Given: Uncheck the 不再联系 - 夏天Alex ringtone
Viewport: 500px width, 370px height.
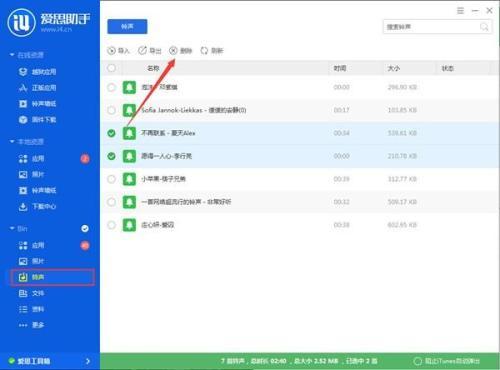Looking at the screenshot, I should click(111, 133).
